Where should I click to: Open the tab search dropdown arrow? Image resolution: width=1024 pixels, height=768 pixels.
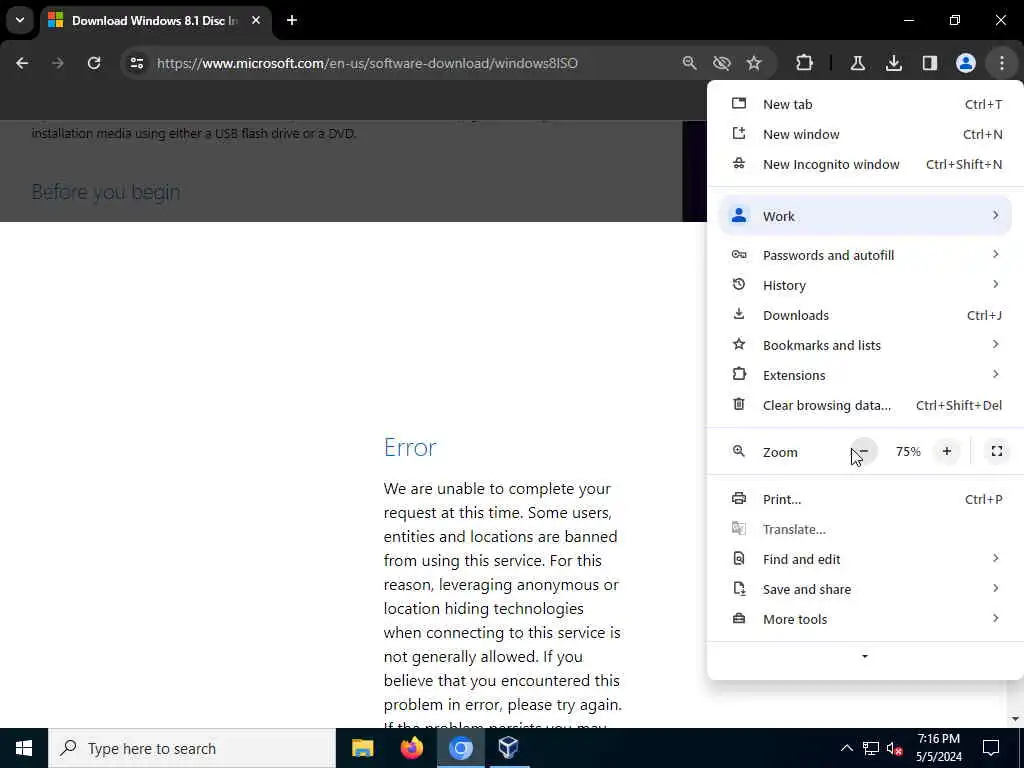point(20,20)
